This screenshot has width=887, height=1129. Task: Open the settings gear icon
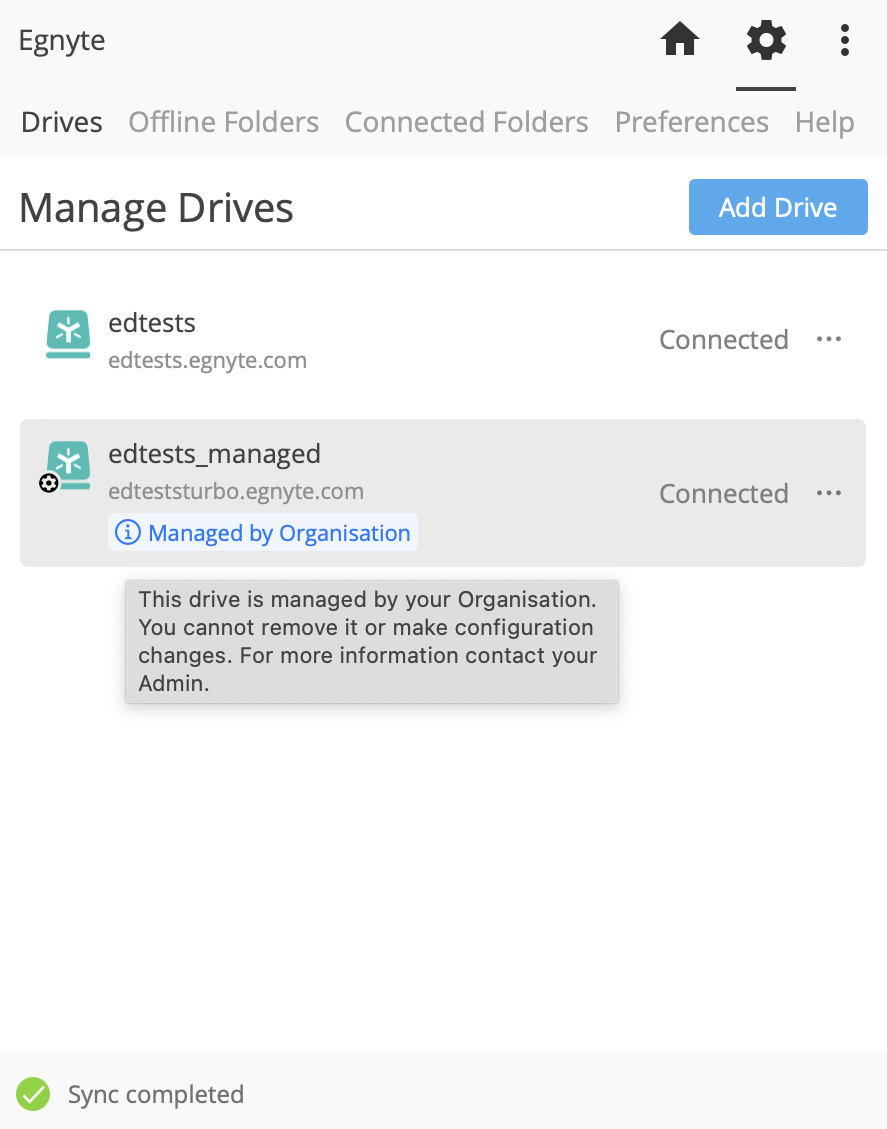(x=766, y=40)
